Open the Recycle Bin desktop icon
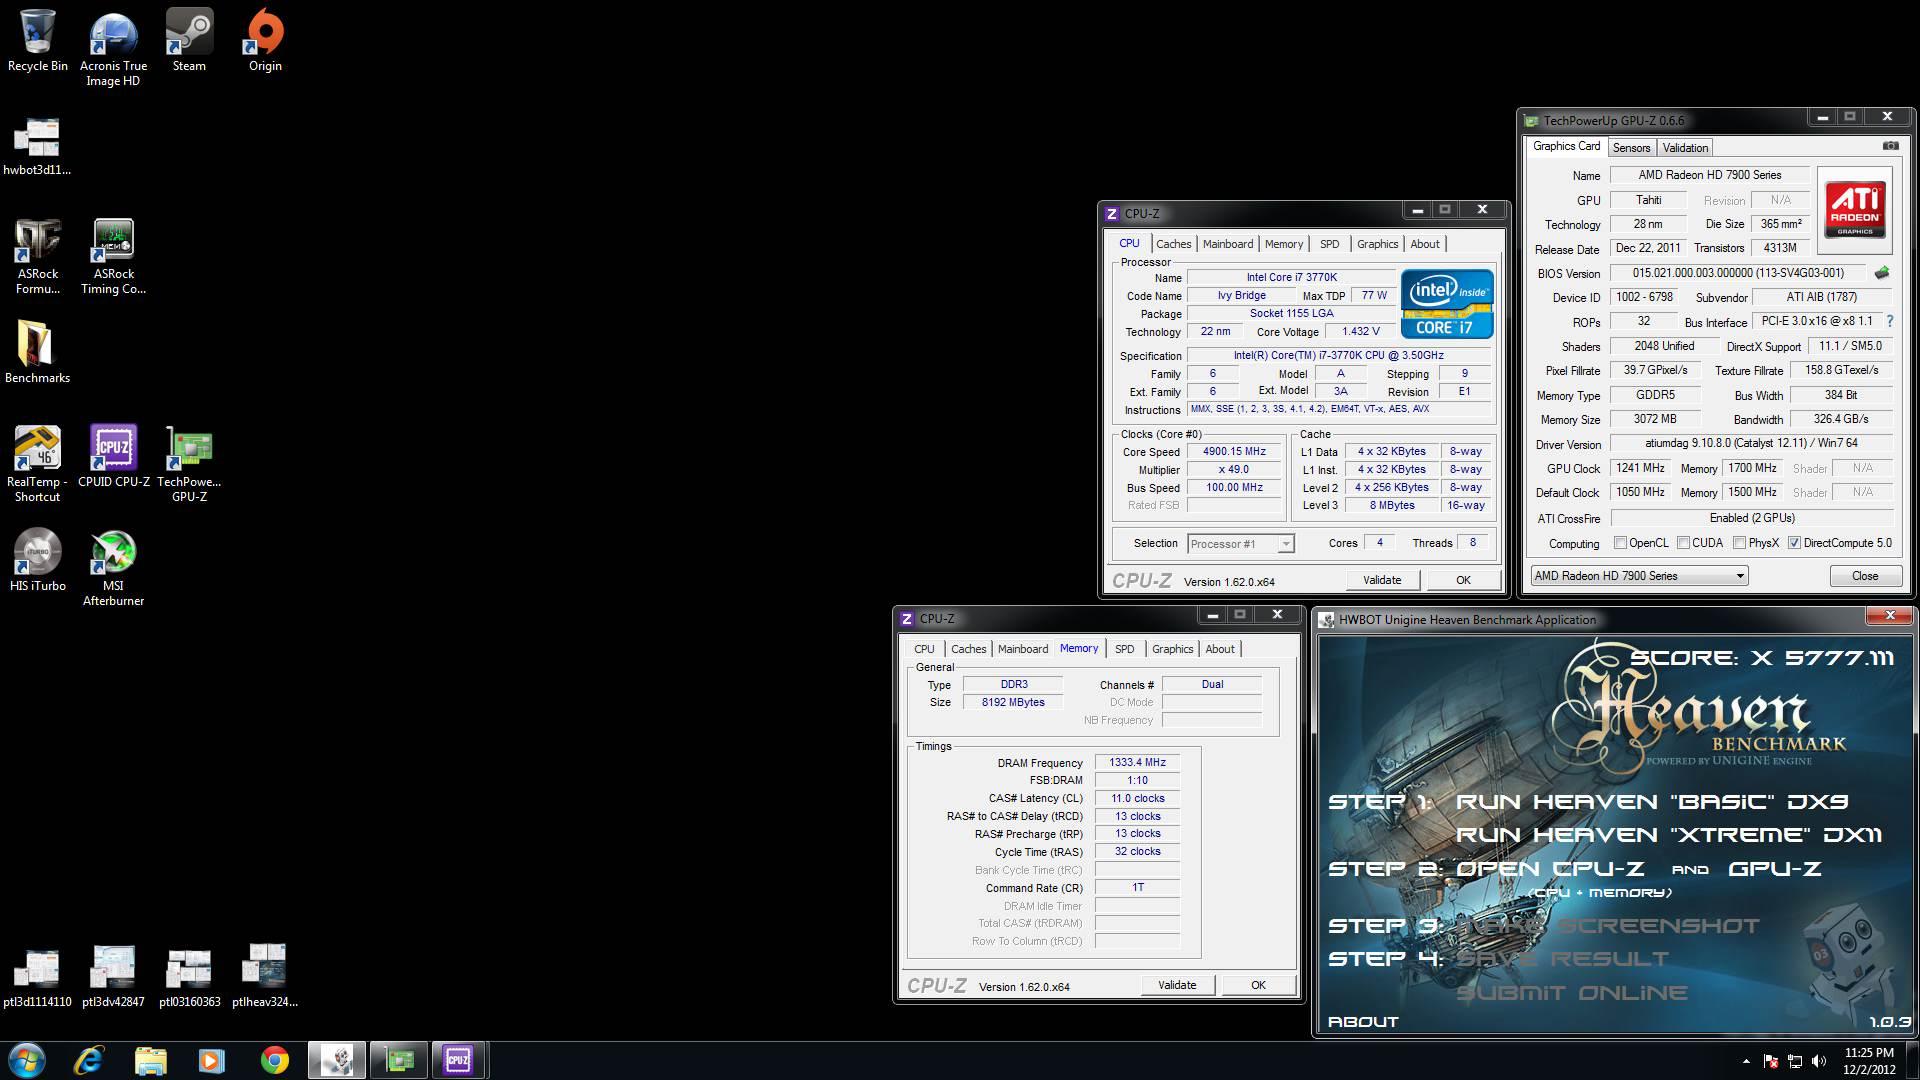The width and height of the screenshot is (1920, 1080). (x=38, y=41)
